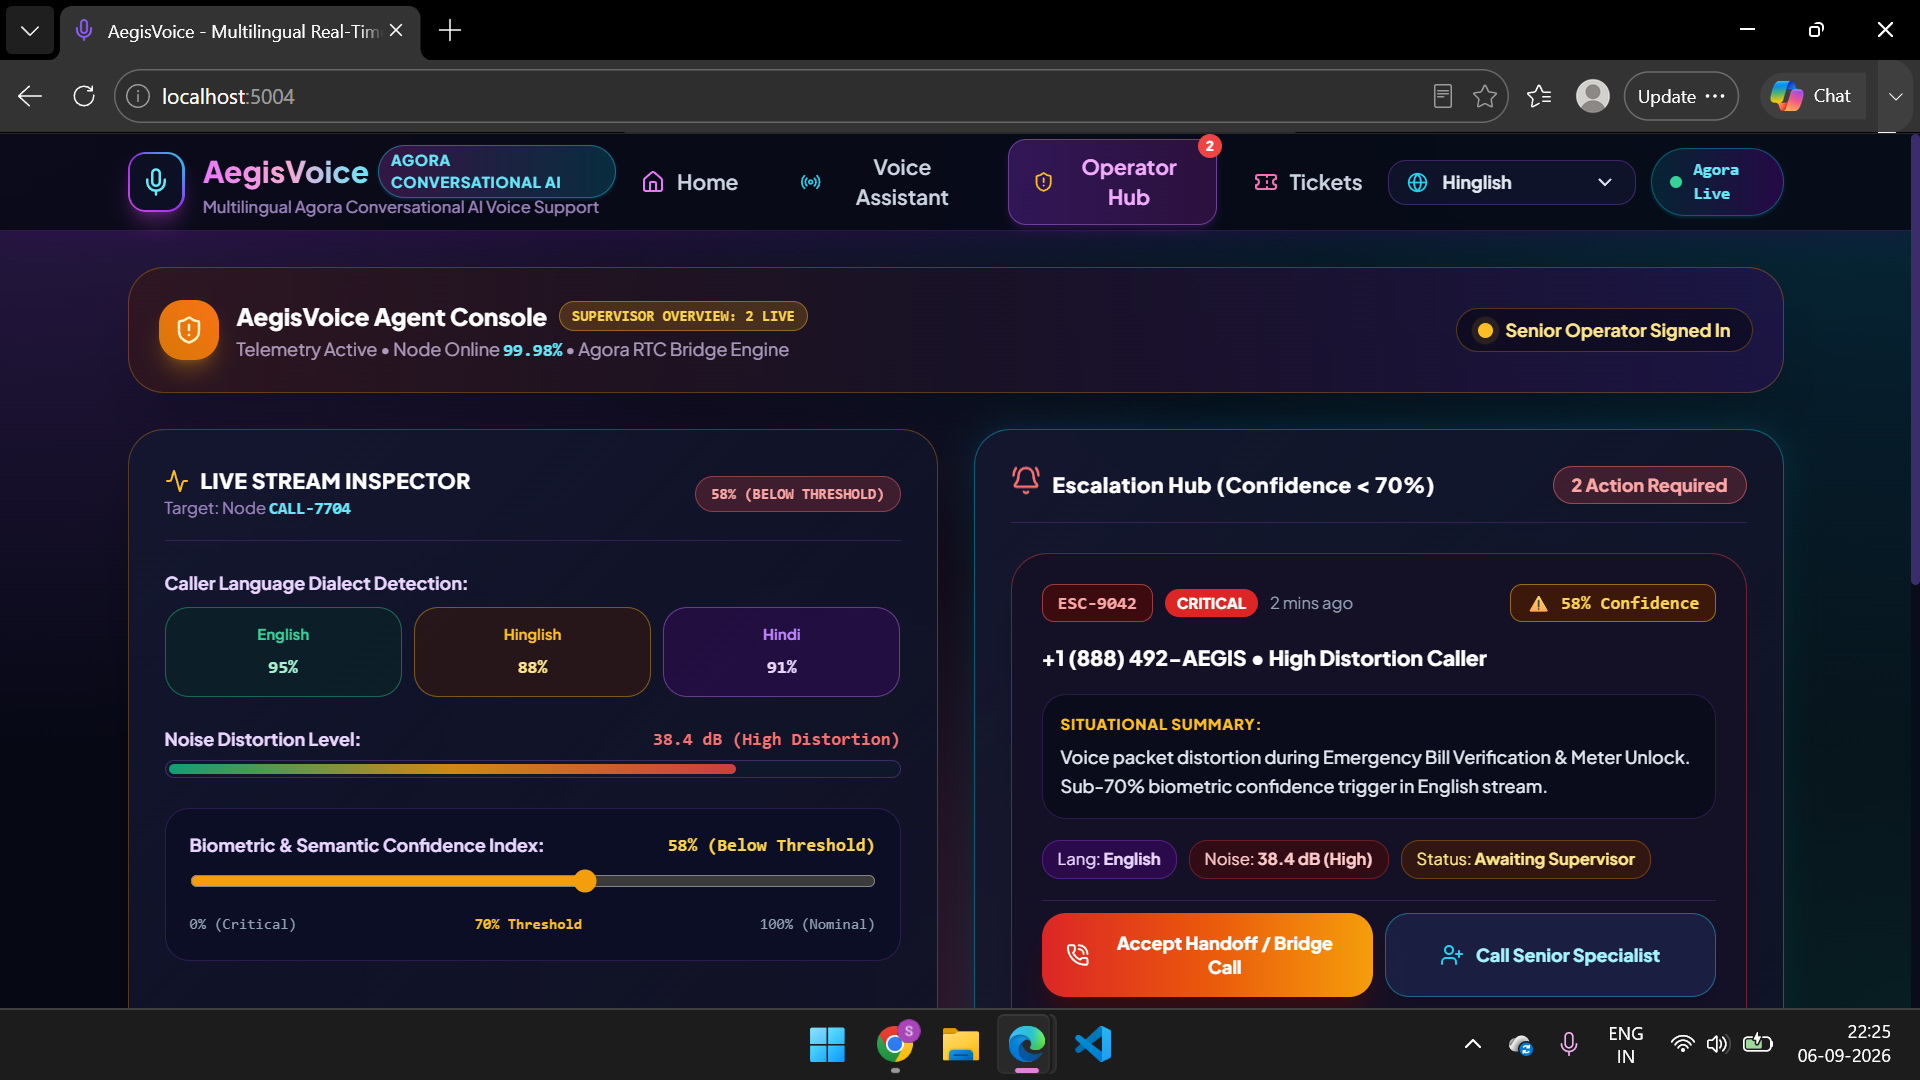Image resolution: width=1920 pixels, height=1080 pixels.
Task: Open the Windows Start menu
Action: pos(827,1044)
